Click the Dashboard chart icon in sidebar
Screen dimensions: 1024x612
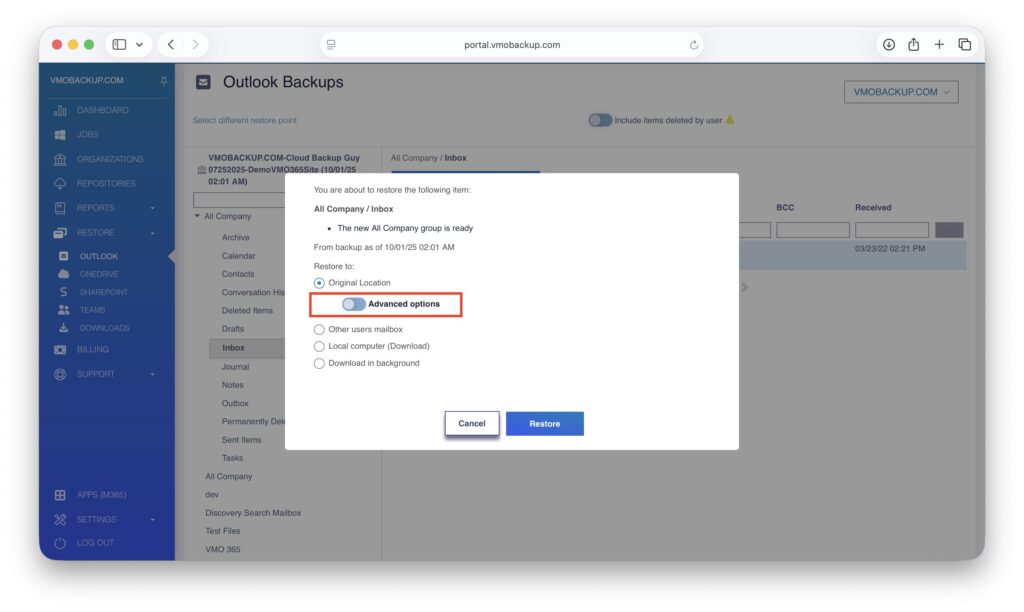pos(59,110)
